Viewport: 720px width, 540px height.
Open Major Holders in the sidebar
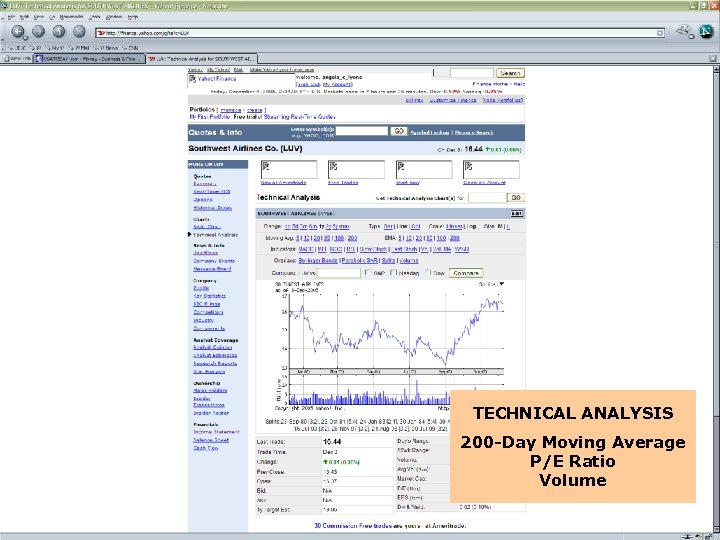210,391
